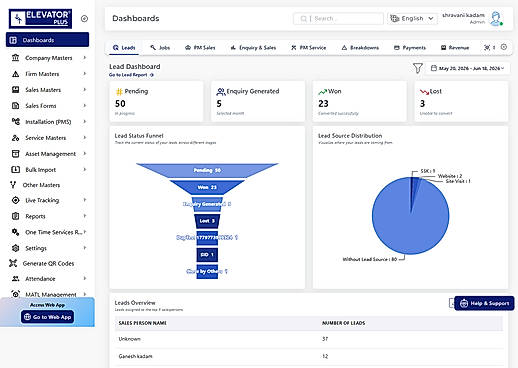Switch to the Breakdowns tab

[360, 48]
